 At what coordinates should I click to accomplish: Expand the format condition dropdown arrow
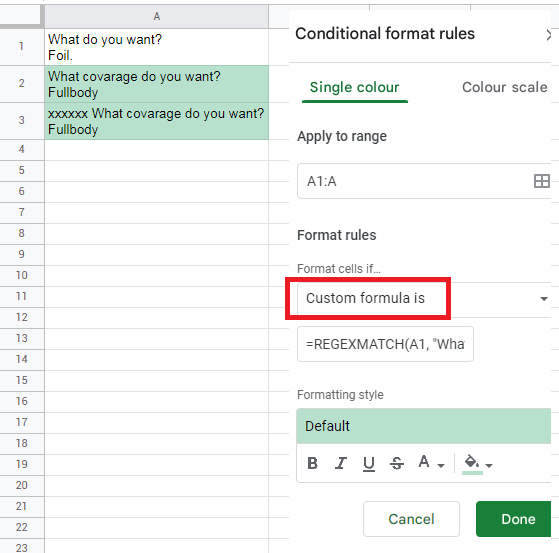(x=544, y=298)
